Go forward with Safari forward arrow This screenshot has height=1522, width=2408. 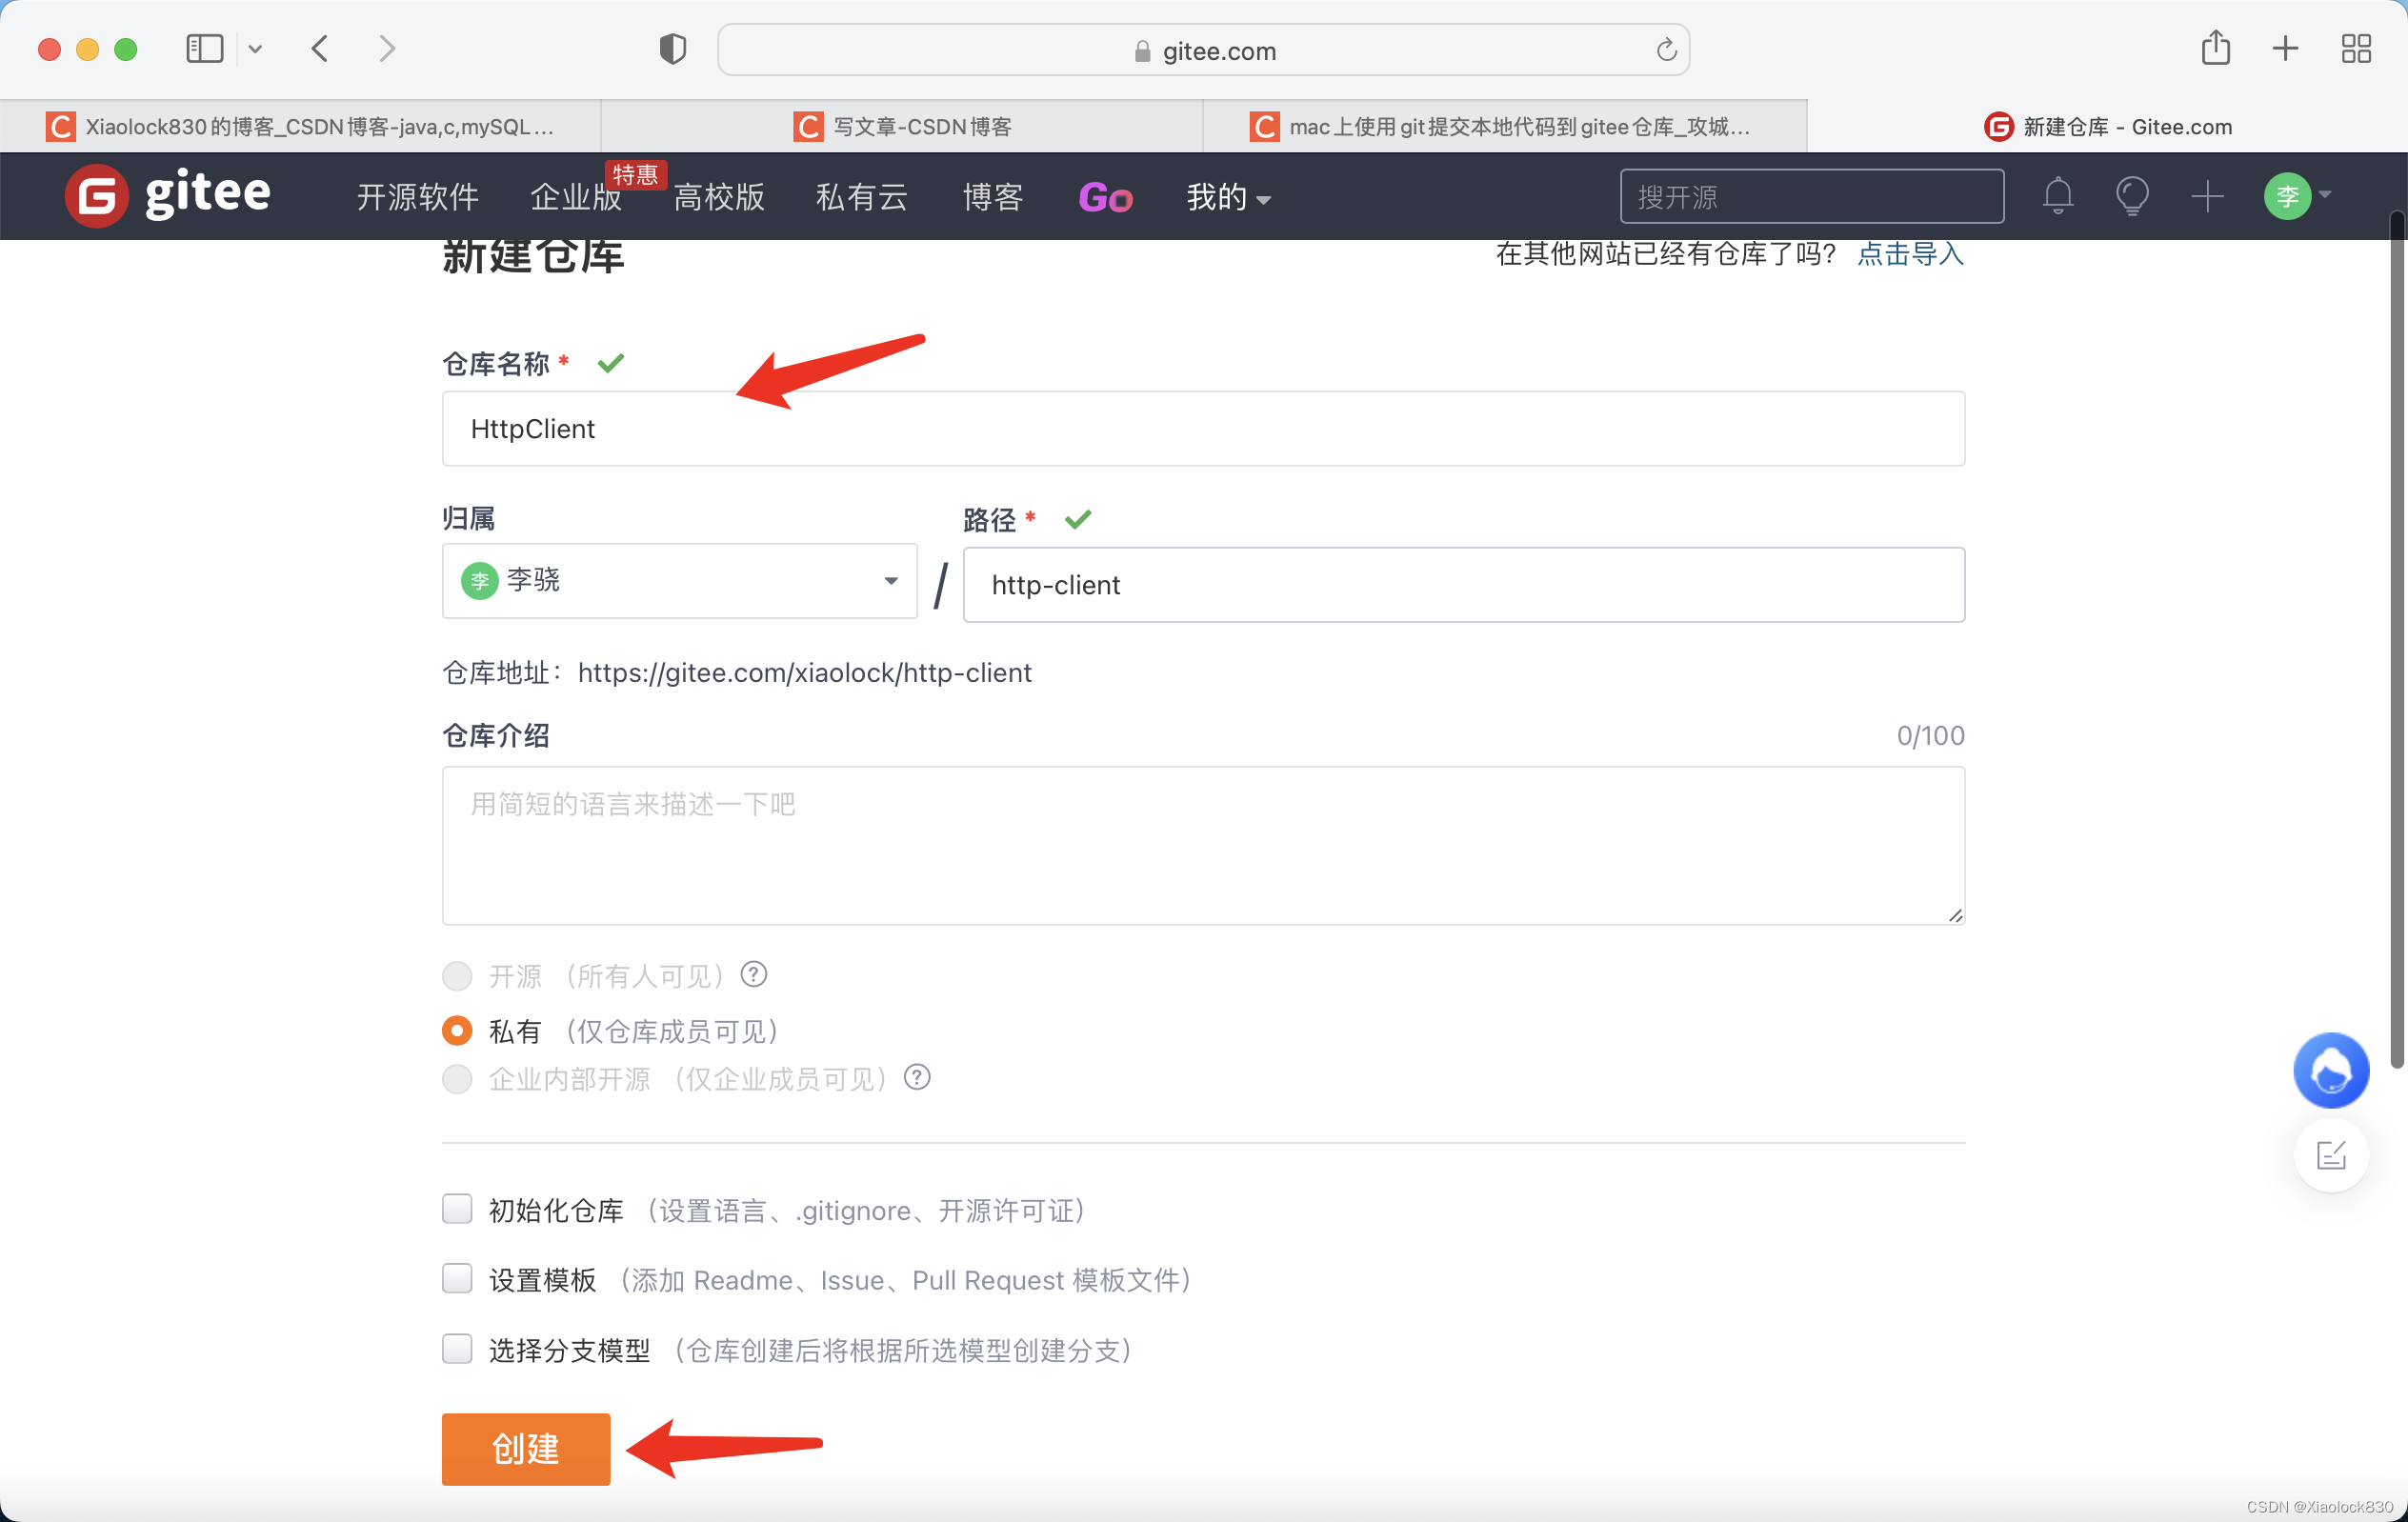pyautogui.click(x=387, y=48)
